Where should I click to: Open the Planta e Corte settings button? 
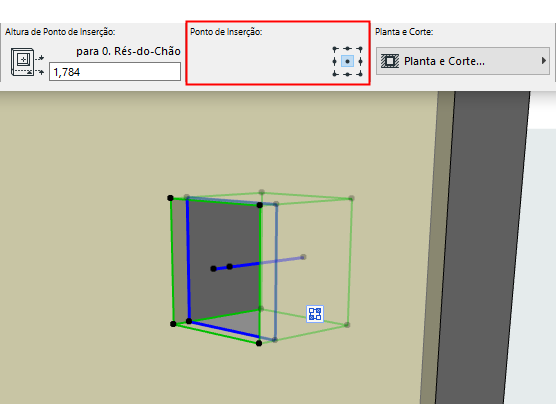[x=463, y=61]
